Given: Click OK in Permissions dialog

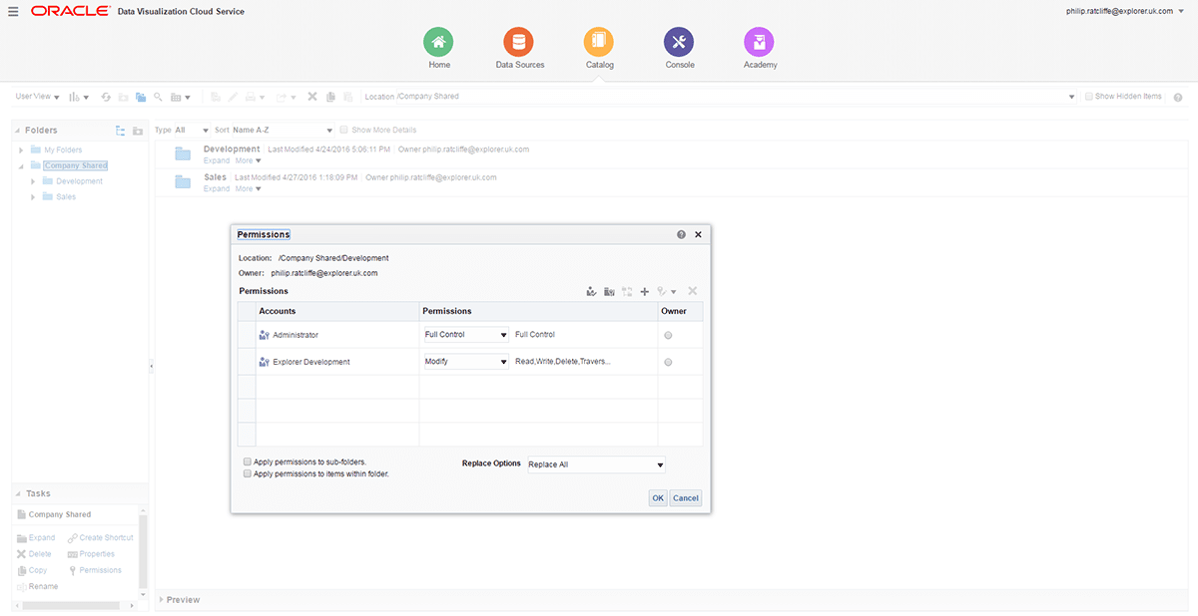Looking at the screenshot, I should point(658,498).
